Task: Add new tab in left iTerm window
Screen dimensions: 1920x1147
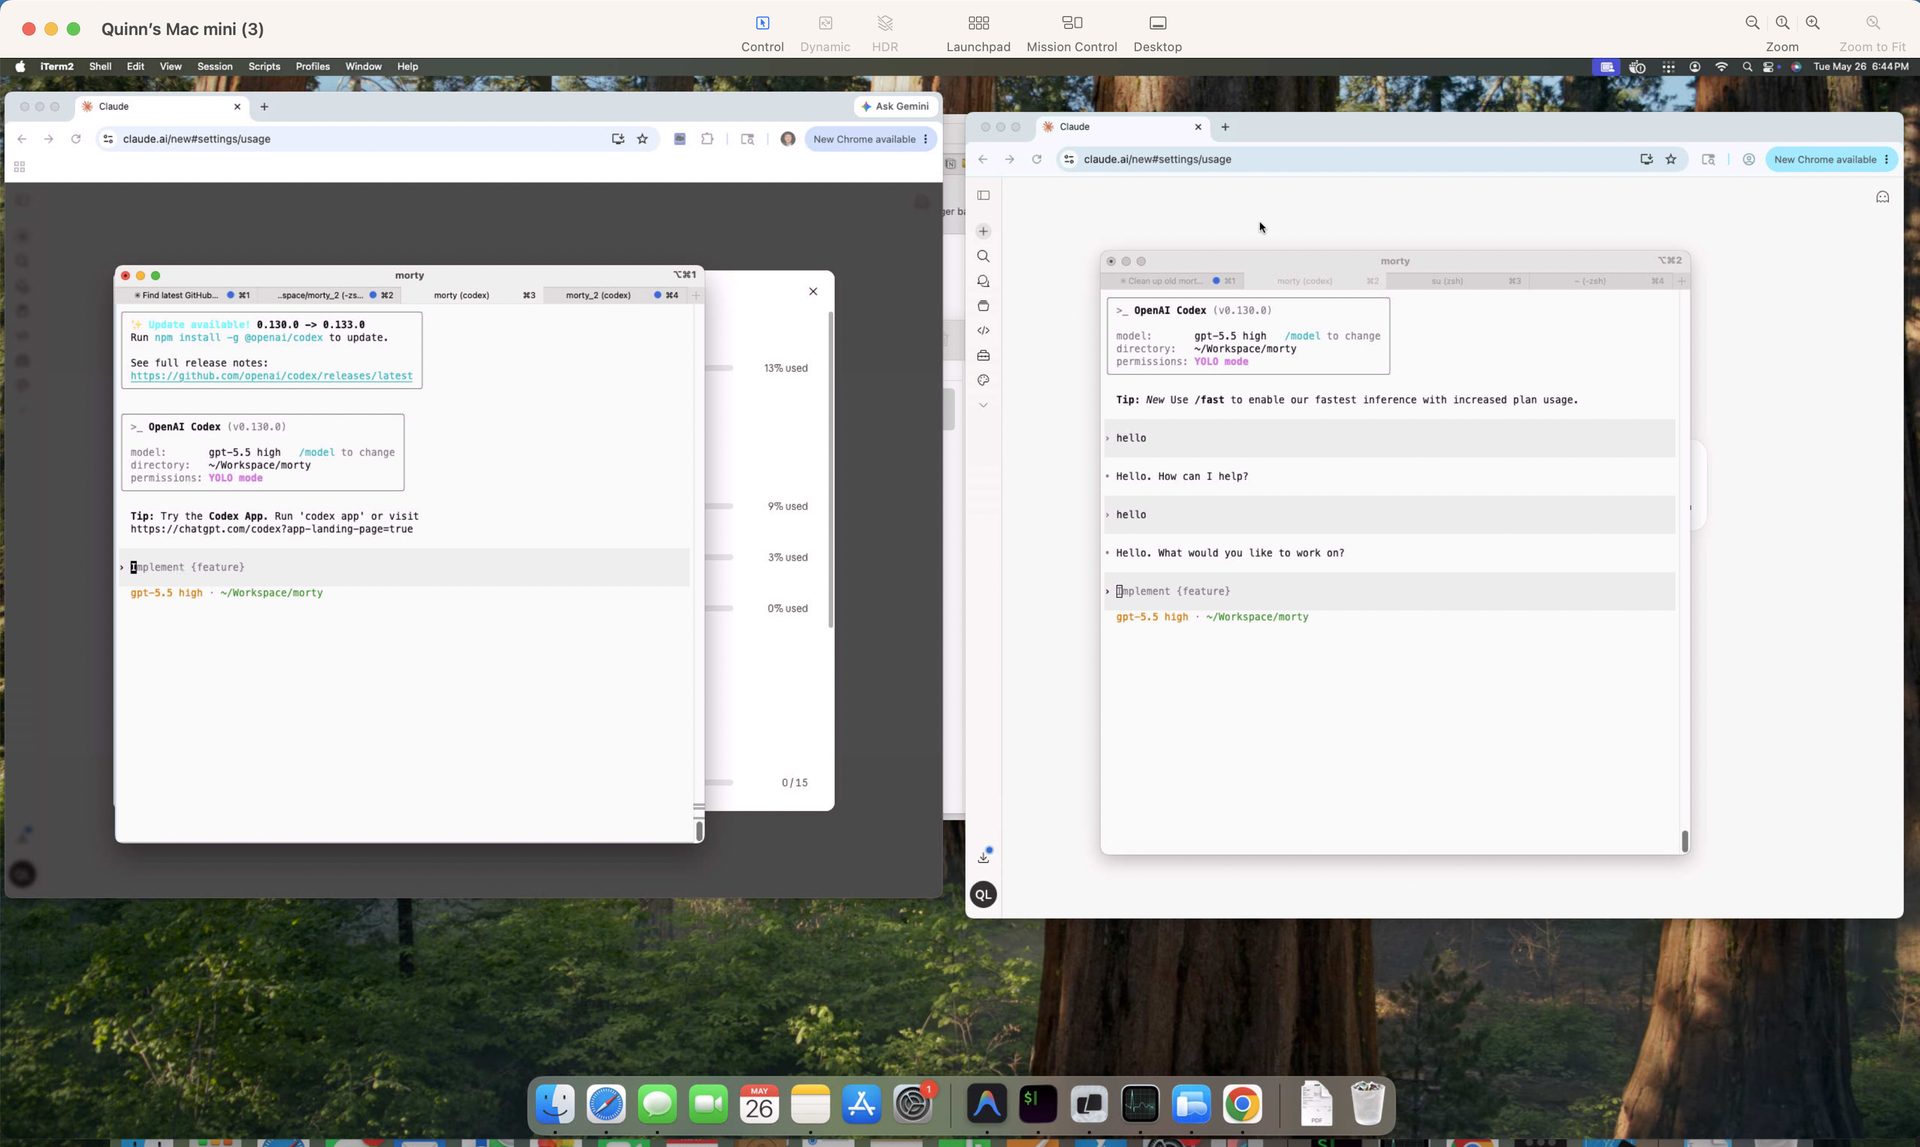Action: click(x=697, y=295)
